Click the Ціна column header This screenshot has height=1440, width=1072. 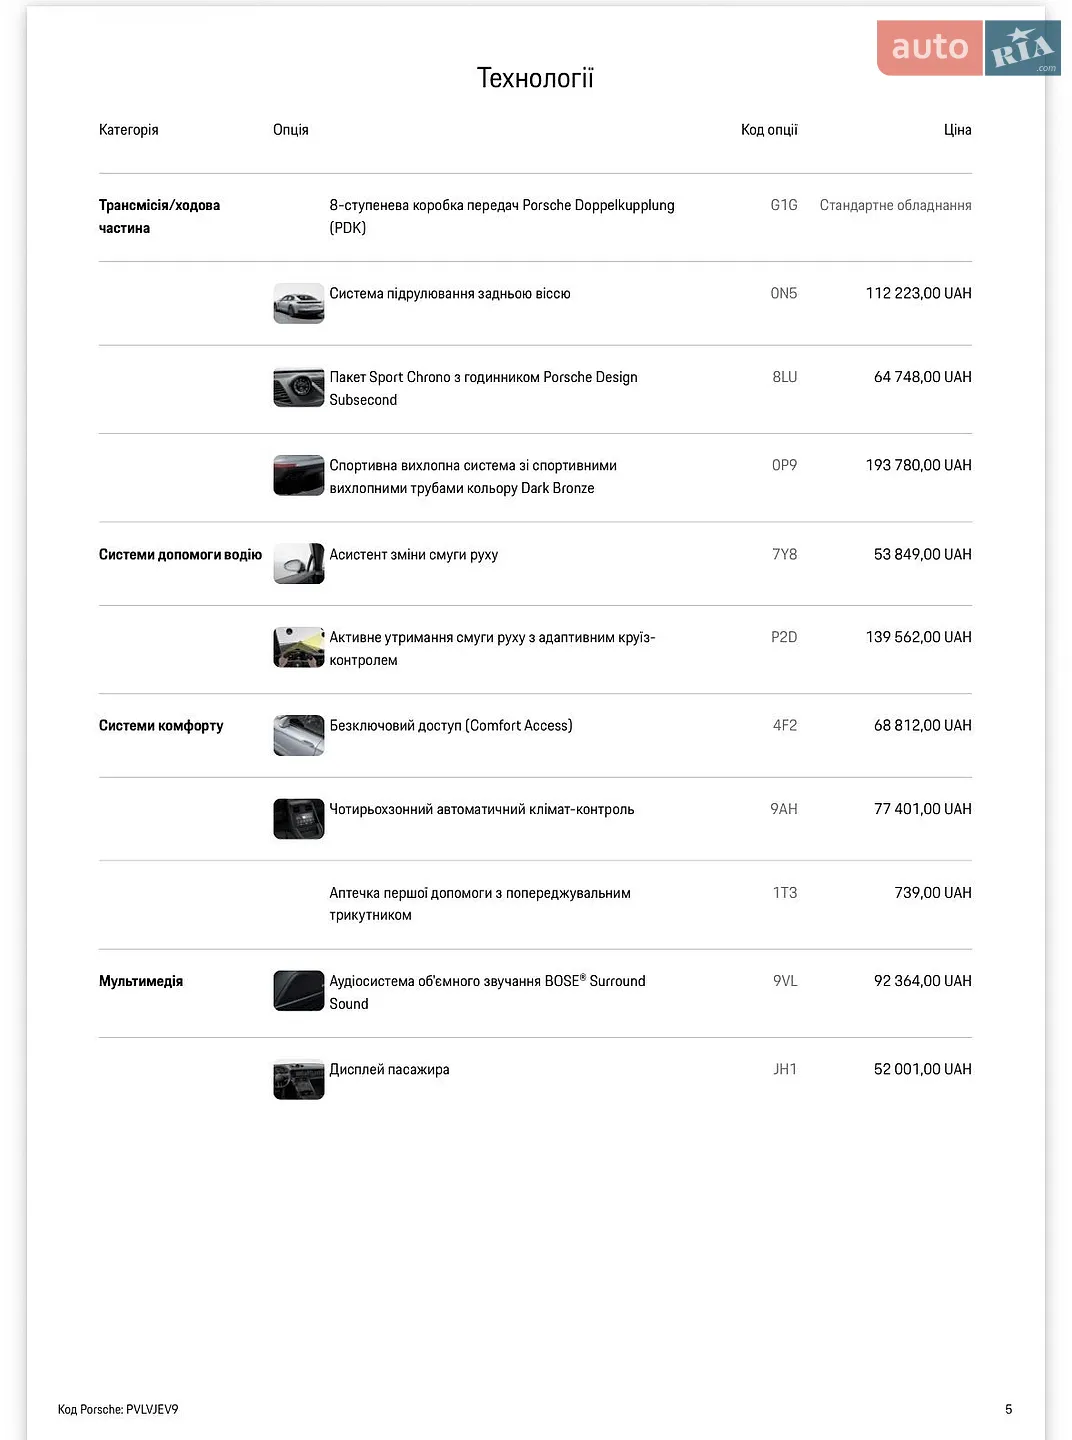point(958,130)
